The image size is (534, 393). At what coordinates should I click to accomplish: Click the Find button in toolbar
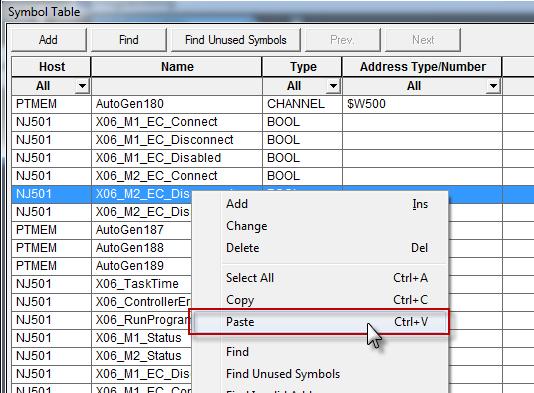click(x=129, y=40)
